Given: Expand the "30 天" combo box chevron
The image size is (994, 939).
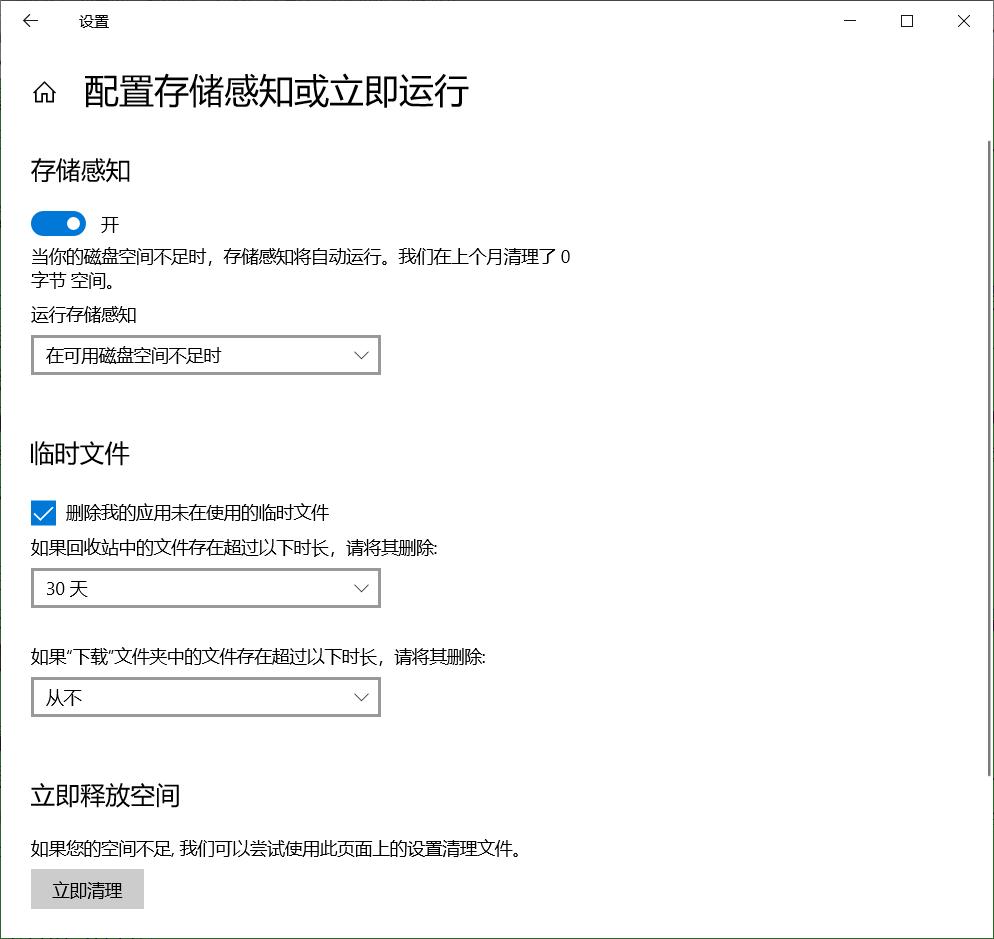Looking at the screenshot, I should (361, 588).
